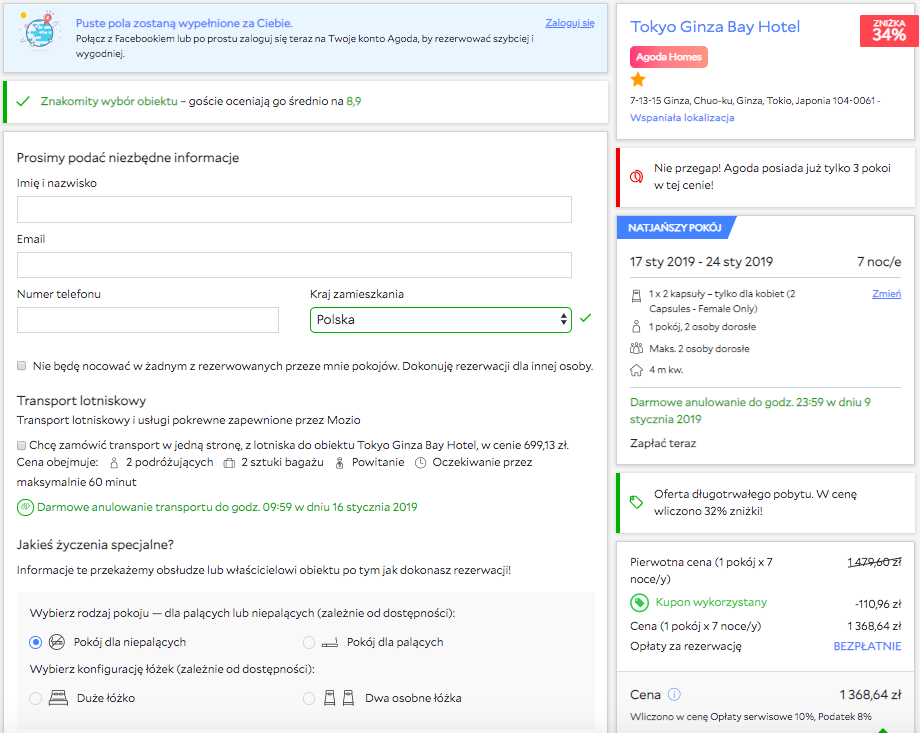Choose Dwa osobne łóżka radio option
The height and width of the screenshot is (733, 920).
point(309,698)
